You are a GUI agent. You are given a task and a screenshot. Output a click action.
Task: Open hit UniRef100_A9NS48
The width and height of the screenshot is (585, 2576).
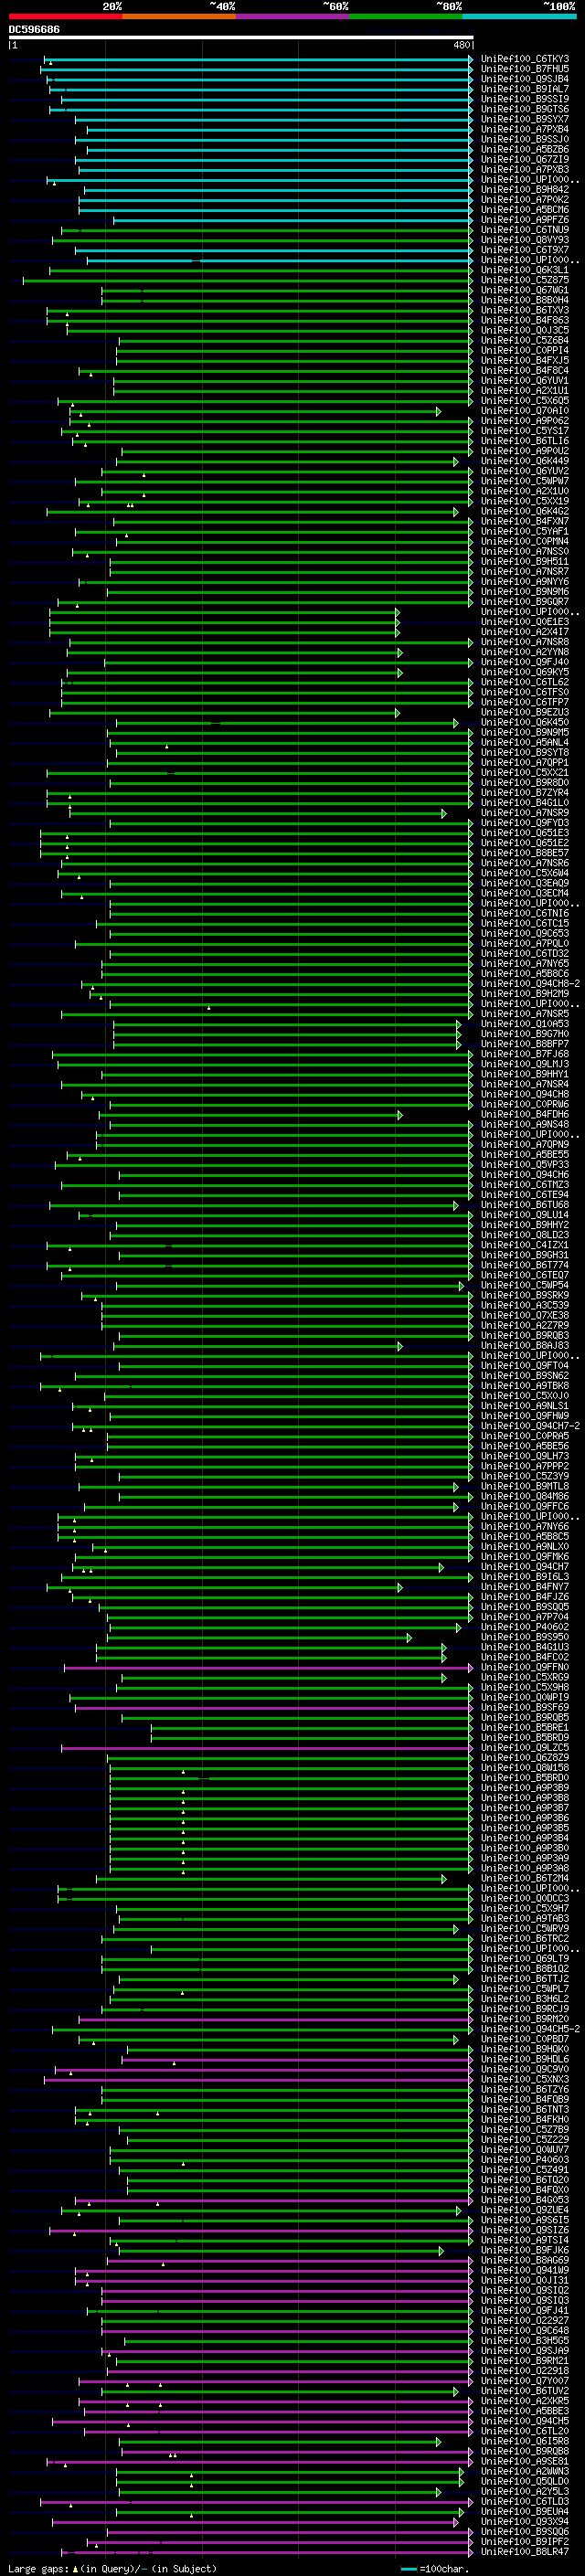(525, 1124)
